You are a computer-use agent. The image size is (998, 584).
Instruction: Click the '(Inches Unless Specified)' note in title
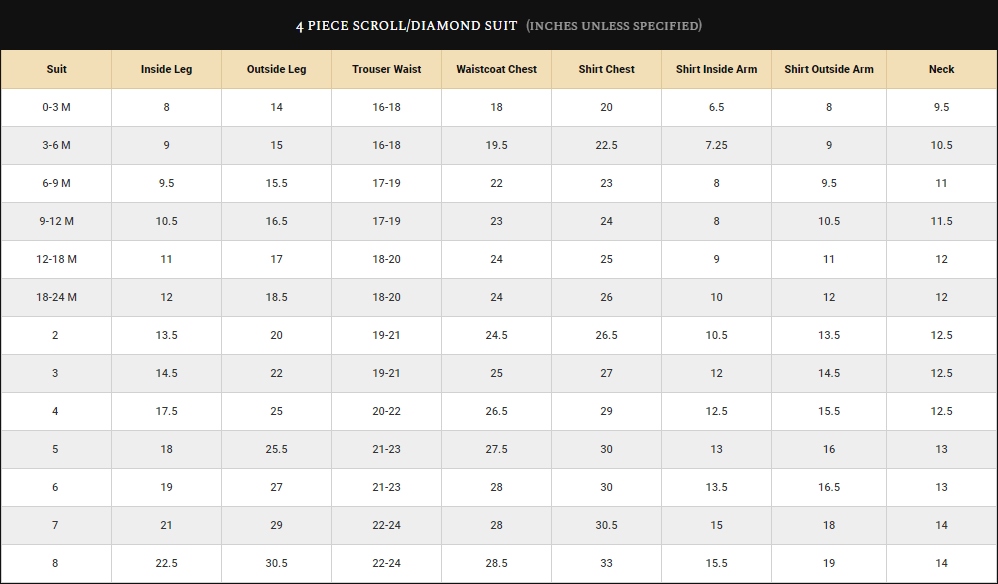point(614,25)
